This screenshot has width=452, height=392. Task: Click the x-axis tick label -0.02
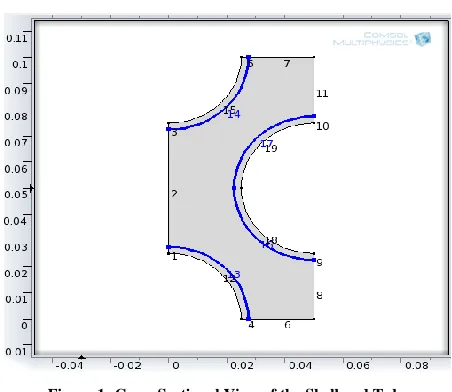click(x=127, y=366)
